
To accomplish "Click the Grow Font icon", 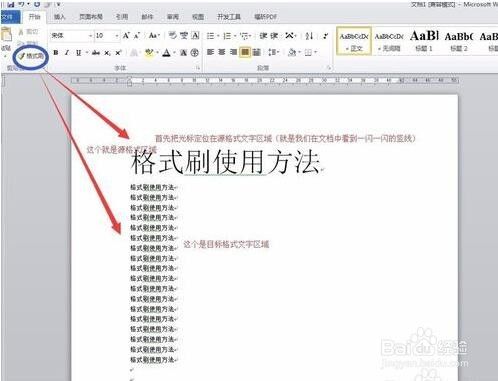I will pos(126,36).
